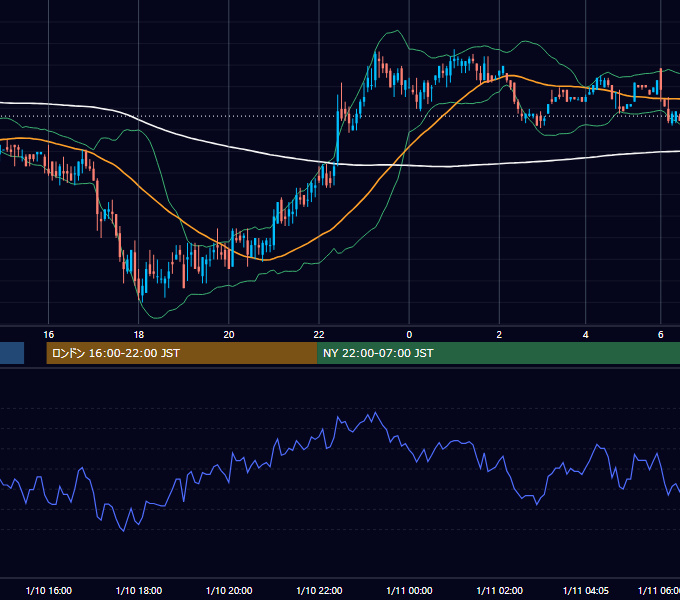The width and height of the screenshot is (680, 600).
Task: Click the 20 hour label on price chart axis
Action: pyautogui.click(x=229, y=335)
